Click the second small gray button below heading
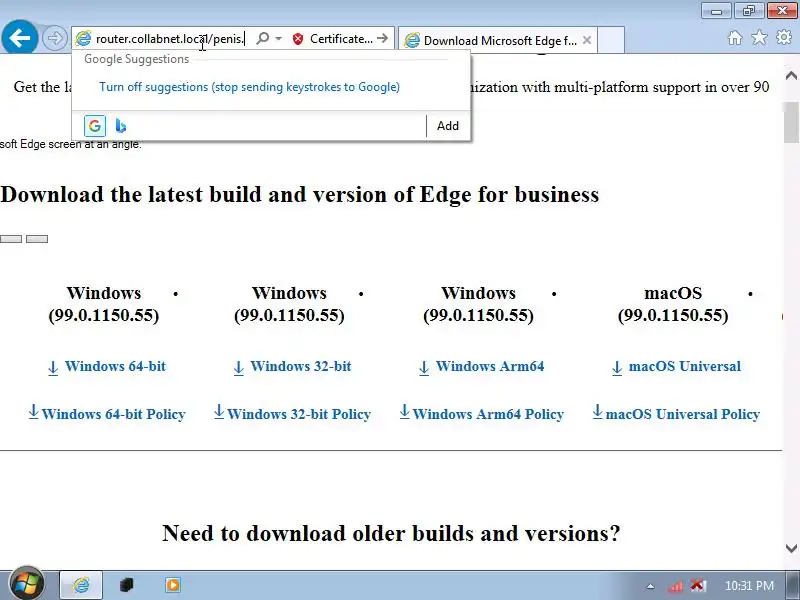 click(x=37, y=239)
